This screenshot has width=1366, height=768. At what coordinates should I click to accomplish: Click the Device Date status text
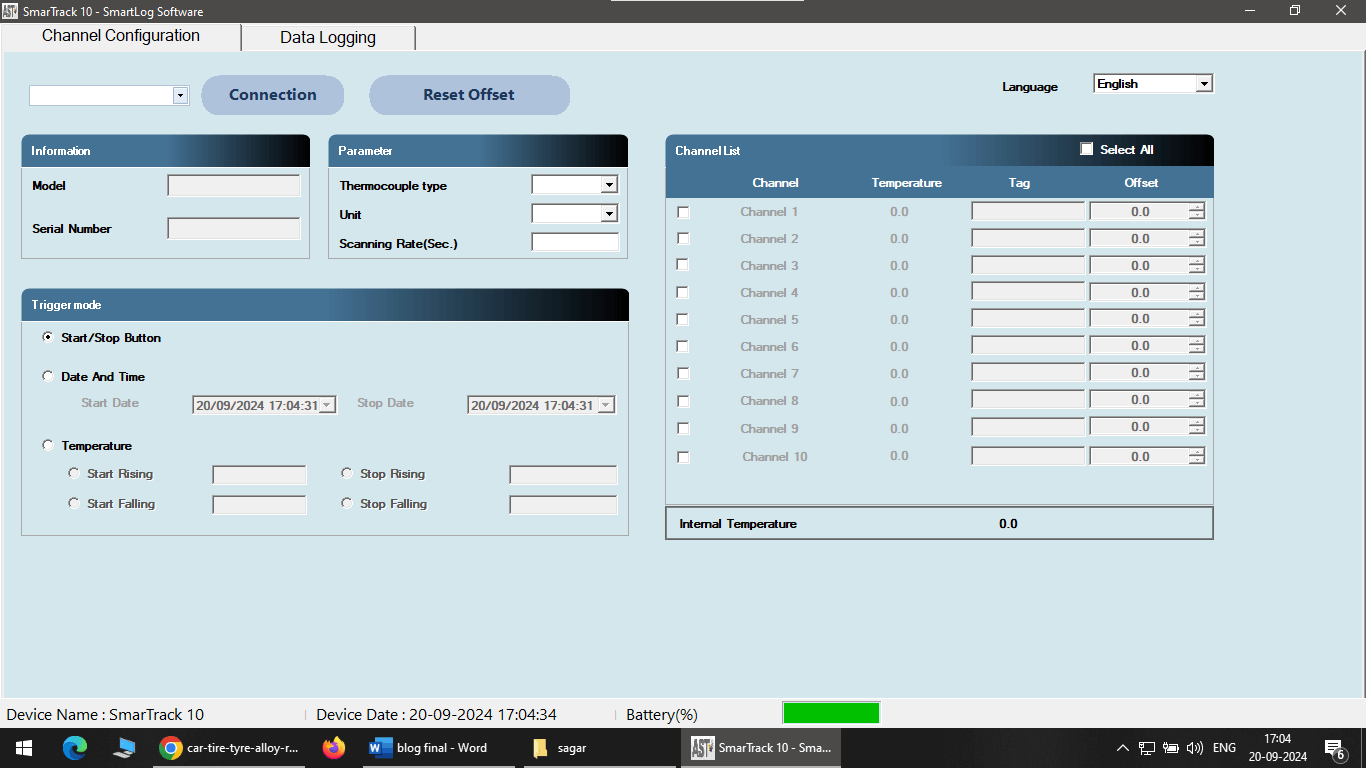pyautogui.click(x=436, y=714)
